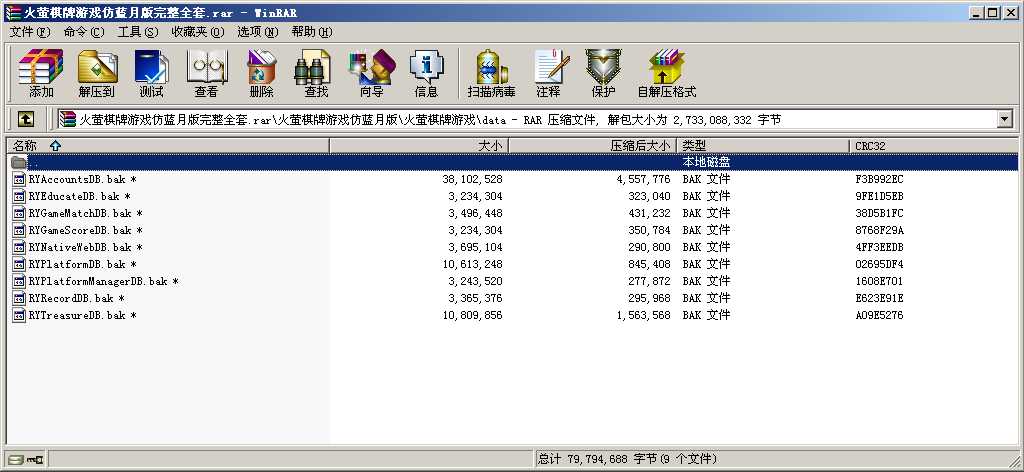Select RYTreasureDB.bak file name
This screenshot has width=1024, height=472.
pyautogui.click(x=82, y=315)
